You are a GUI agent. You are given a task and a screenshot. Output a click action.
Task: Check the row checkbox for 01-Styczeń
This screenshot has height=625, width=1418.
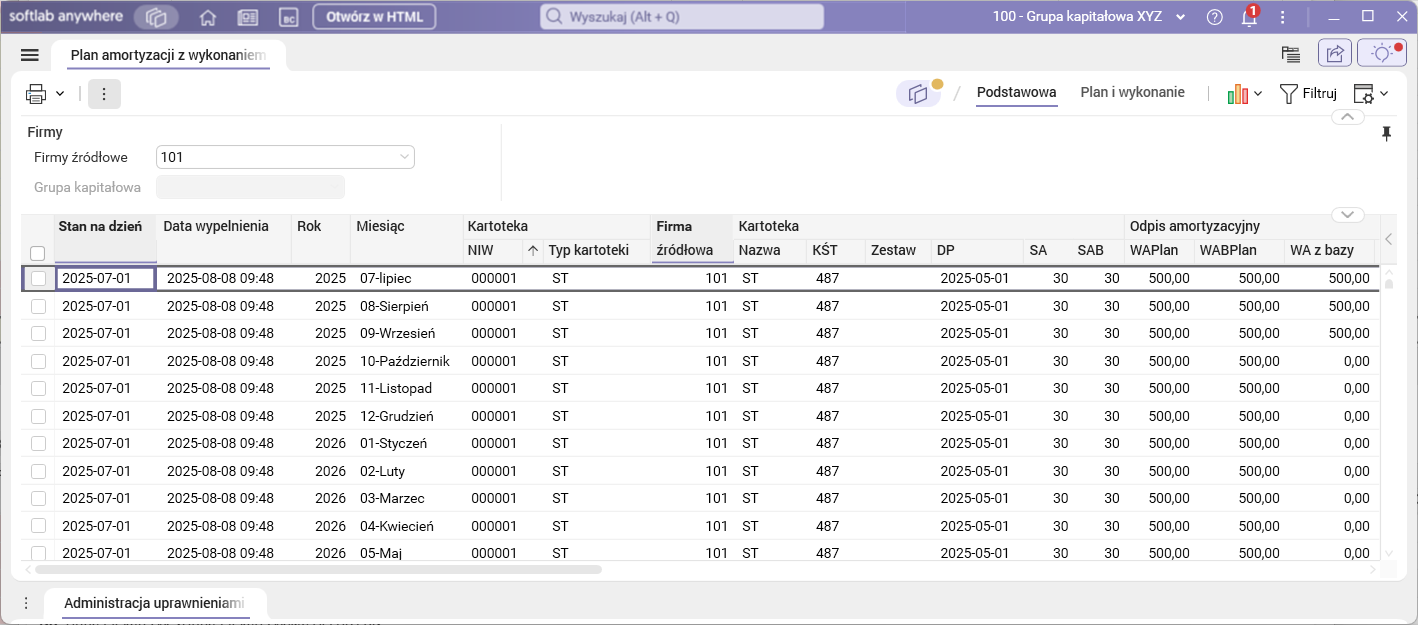click(x=38, y=443)
